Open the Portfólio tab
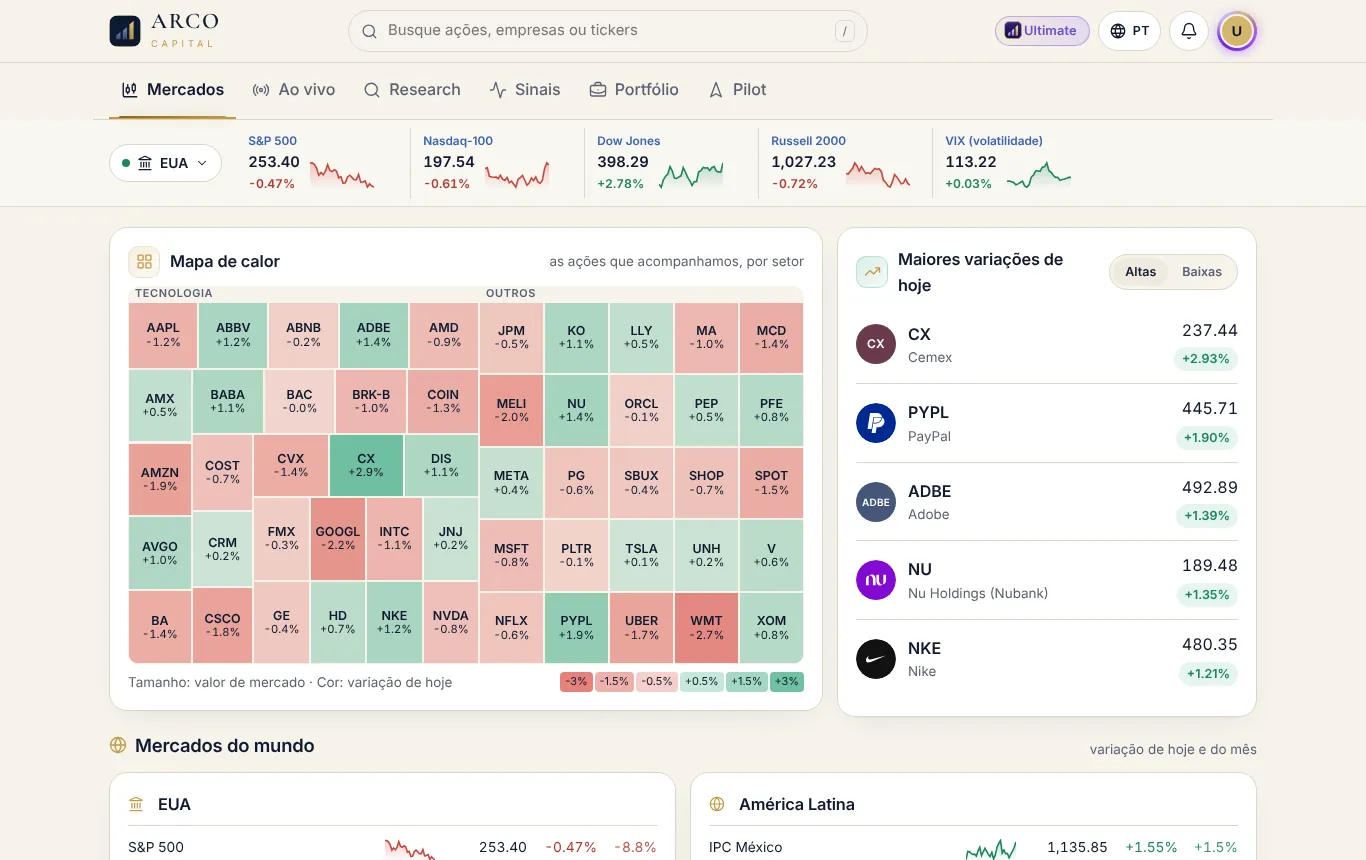The image size is (1366, 860). click(634, 89)
